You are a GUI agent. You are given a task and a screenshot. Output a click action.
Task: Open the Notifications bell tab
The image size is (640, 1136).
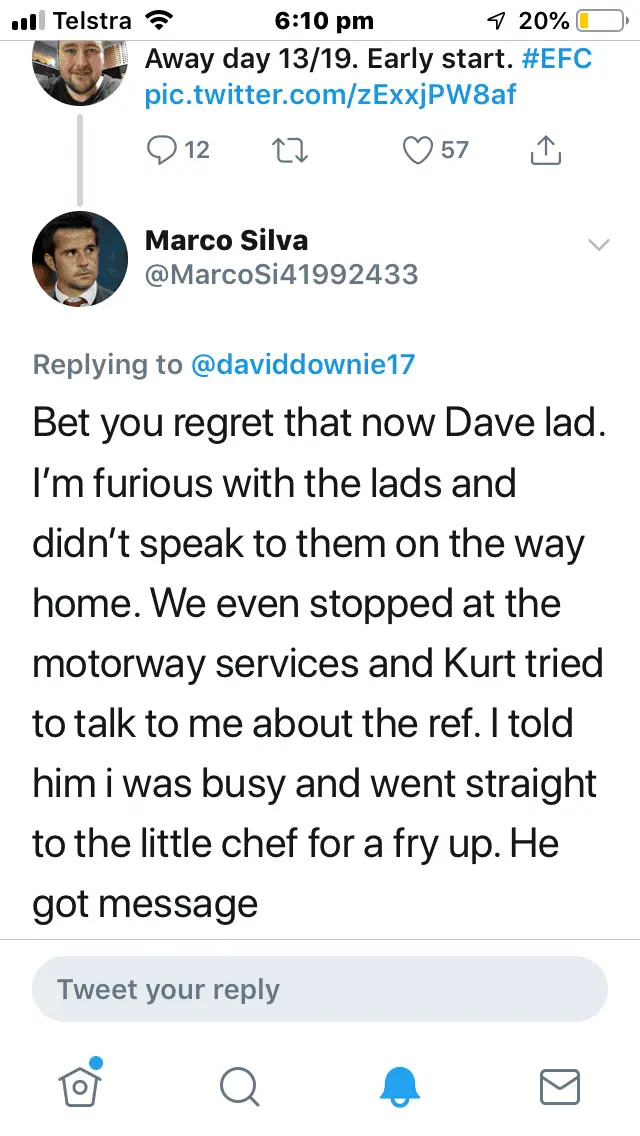point(400,1085)
